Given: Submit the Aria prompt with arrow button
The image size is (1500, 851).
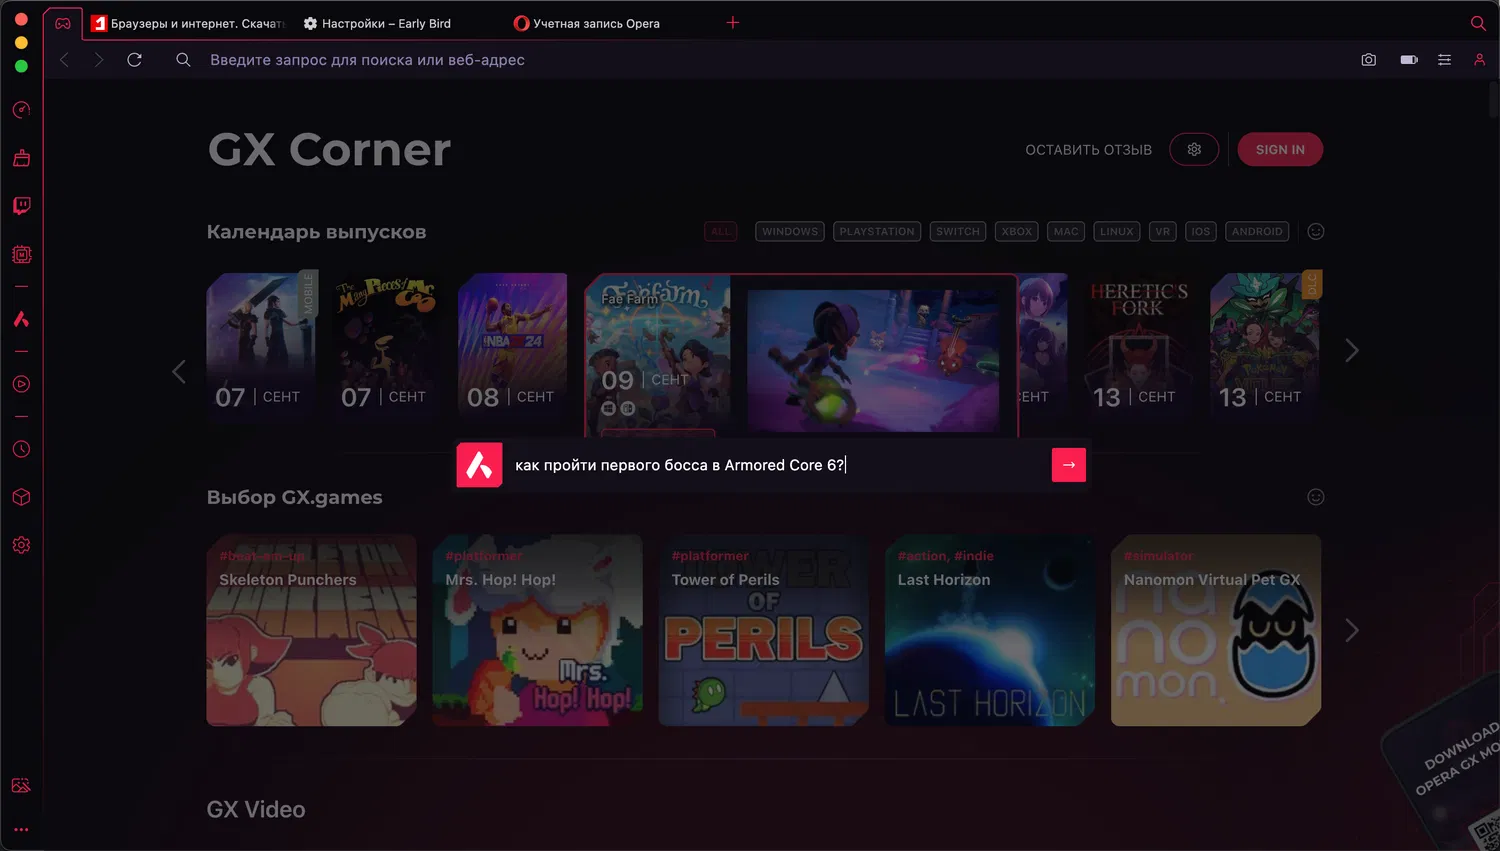Looking at the screenshot, I should [x=1069, y=465].
